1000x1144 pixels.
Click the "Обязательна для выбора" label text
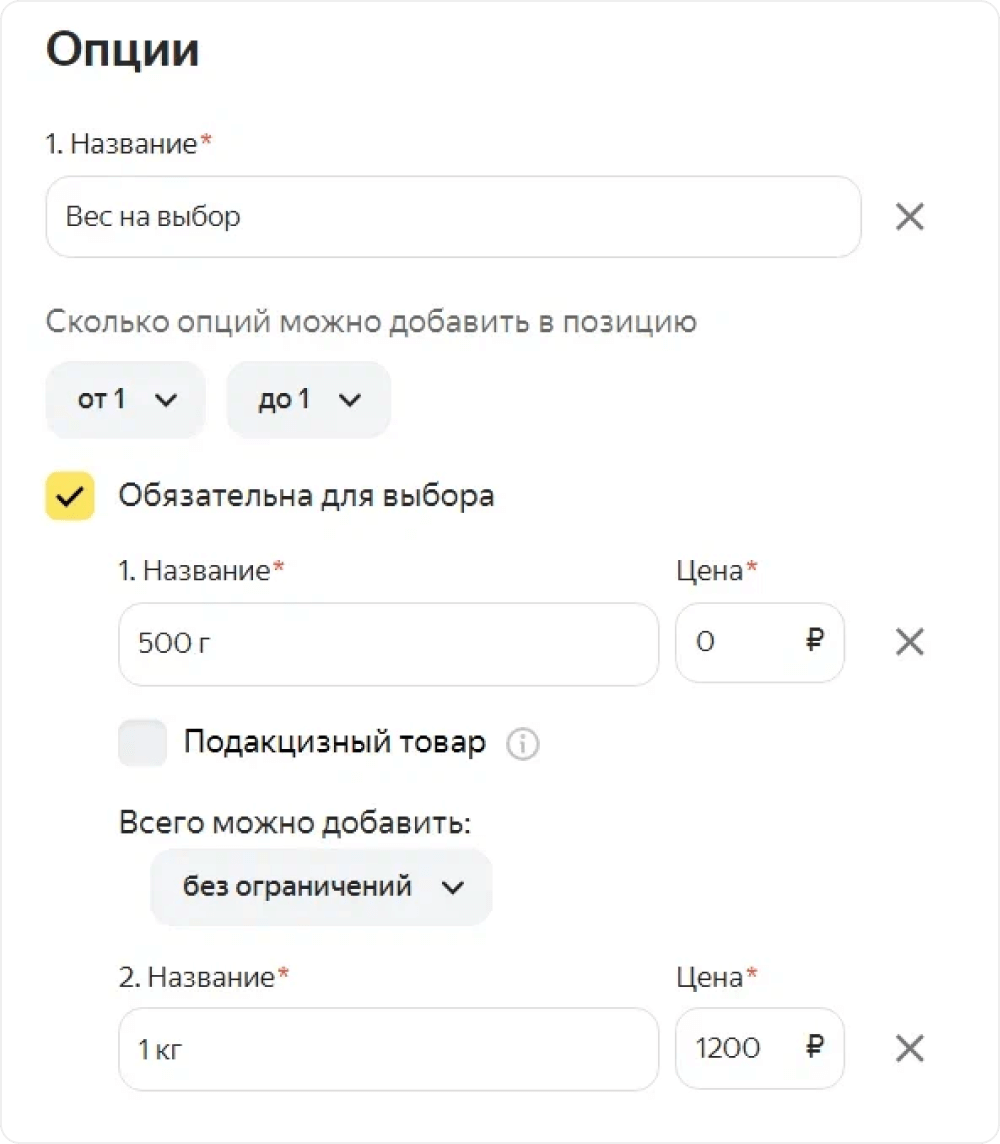coord(306,496)
